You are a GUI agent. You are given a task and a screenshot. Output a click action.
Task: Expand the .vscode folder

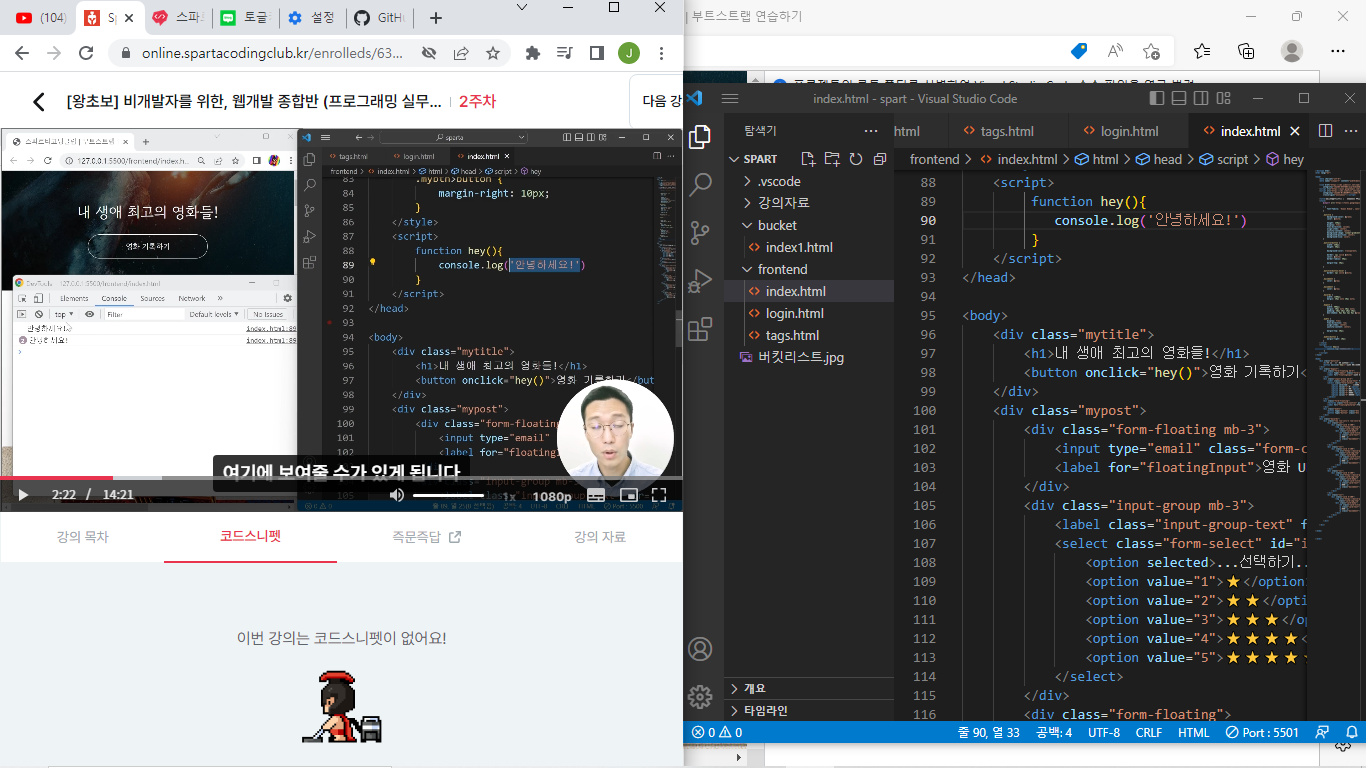[x=780, y=181]
